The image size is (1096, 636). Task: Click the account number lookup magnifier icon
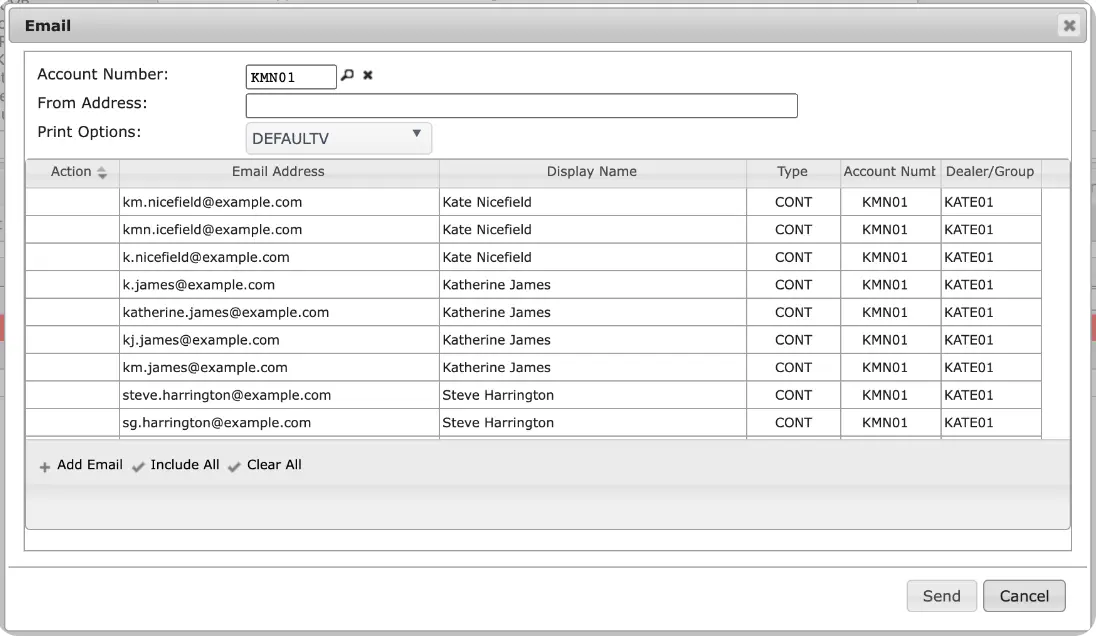pos(347,75)
